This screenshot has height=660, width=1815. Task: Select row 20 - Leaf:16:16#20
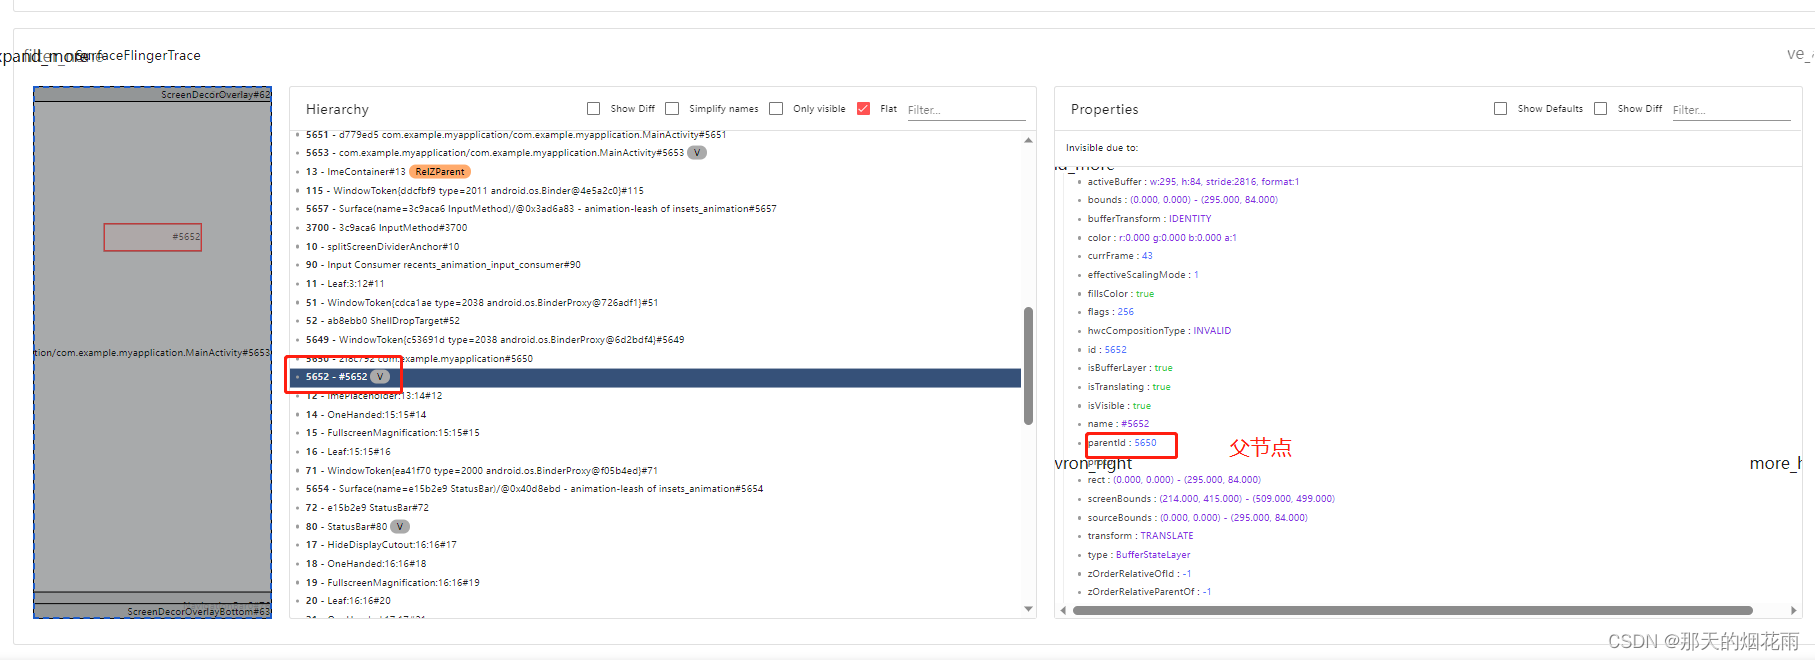click(x=348, y=601)
